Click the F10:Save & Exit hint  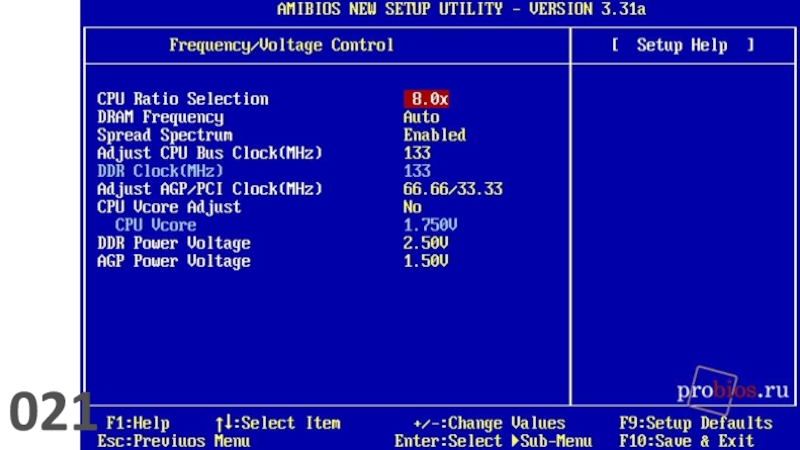tap(687, 441)
